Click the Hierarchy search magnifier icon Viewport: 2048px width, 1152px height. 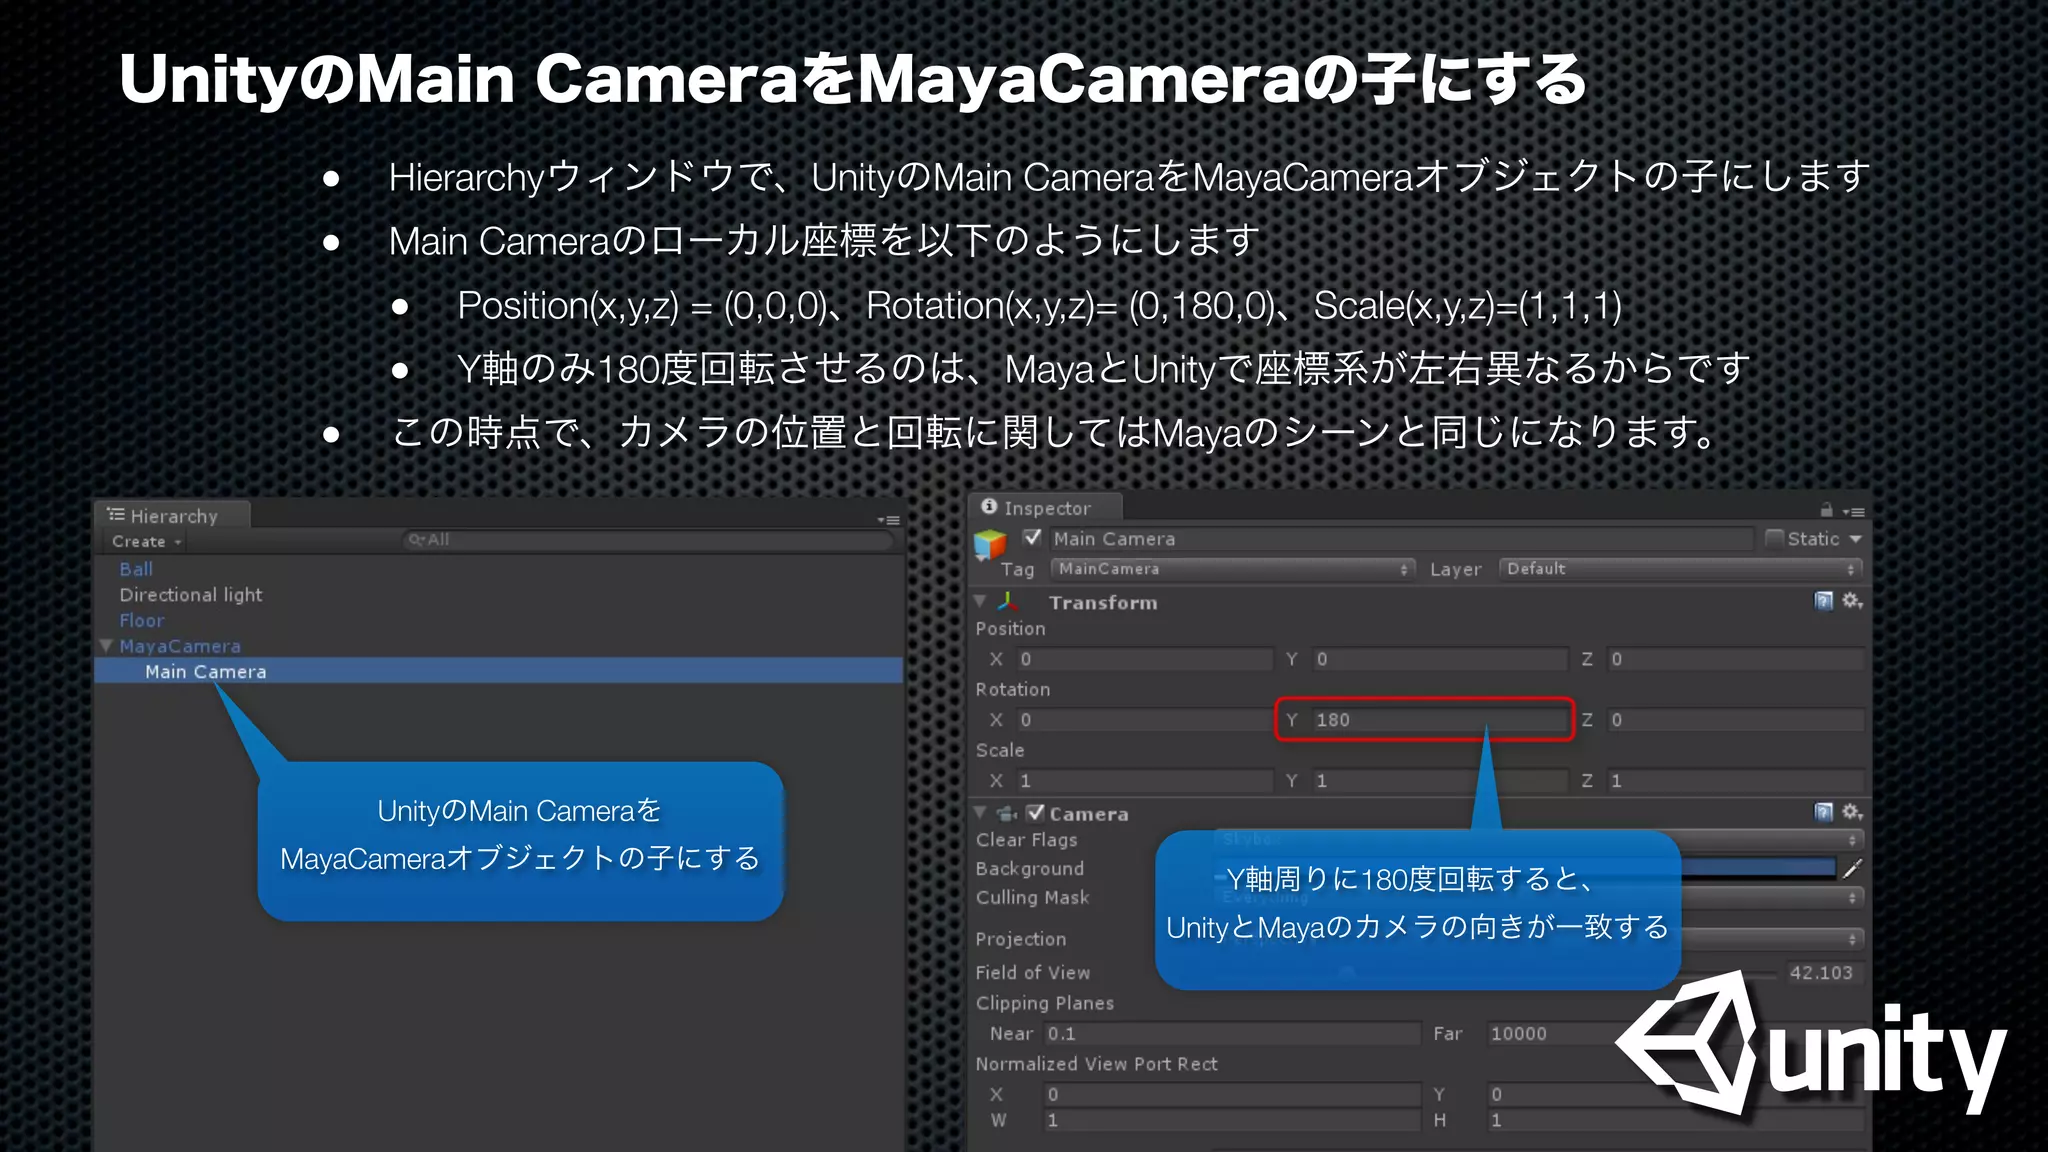pos(416,540)
